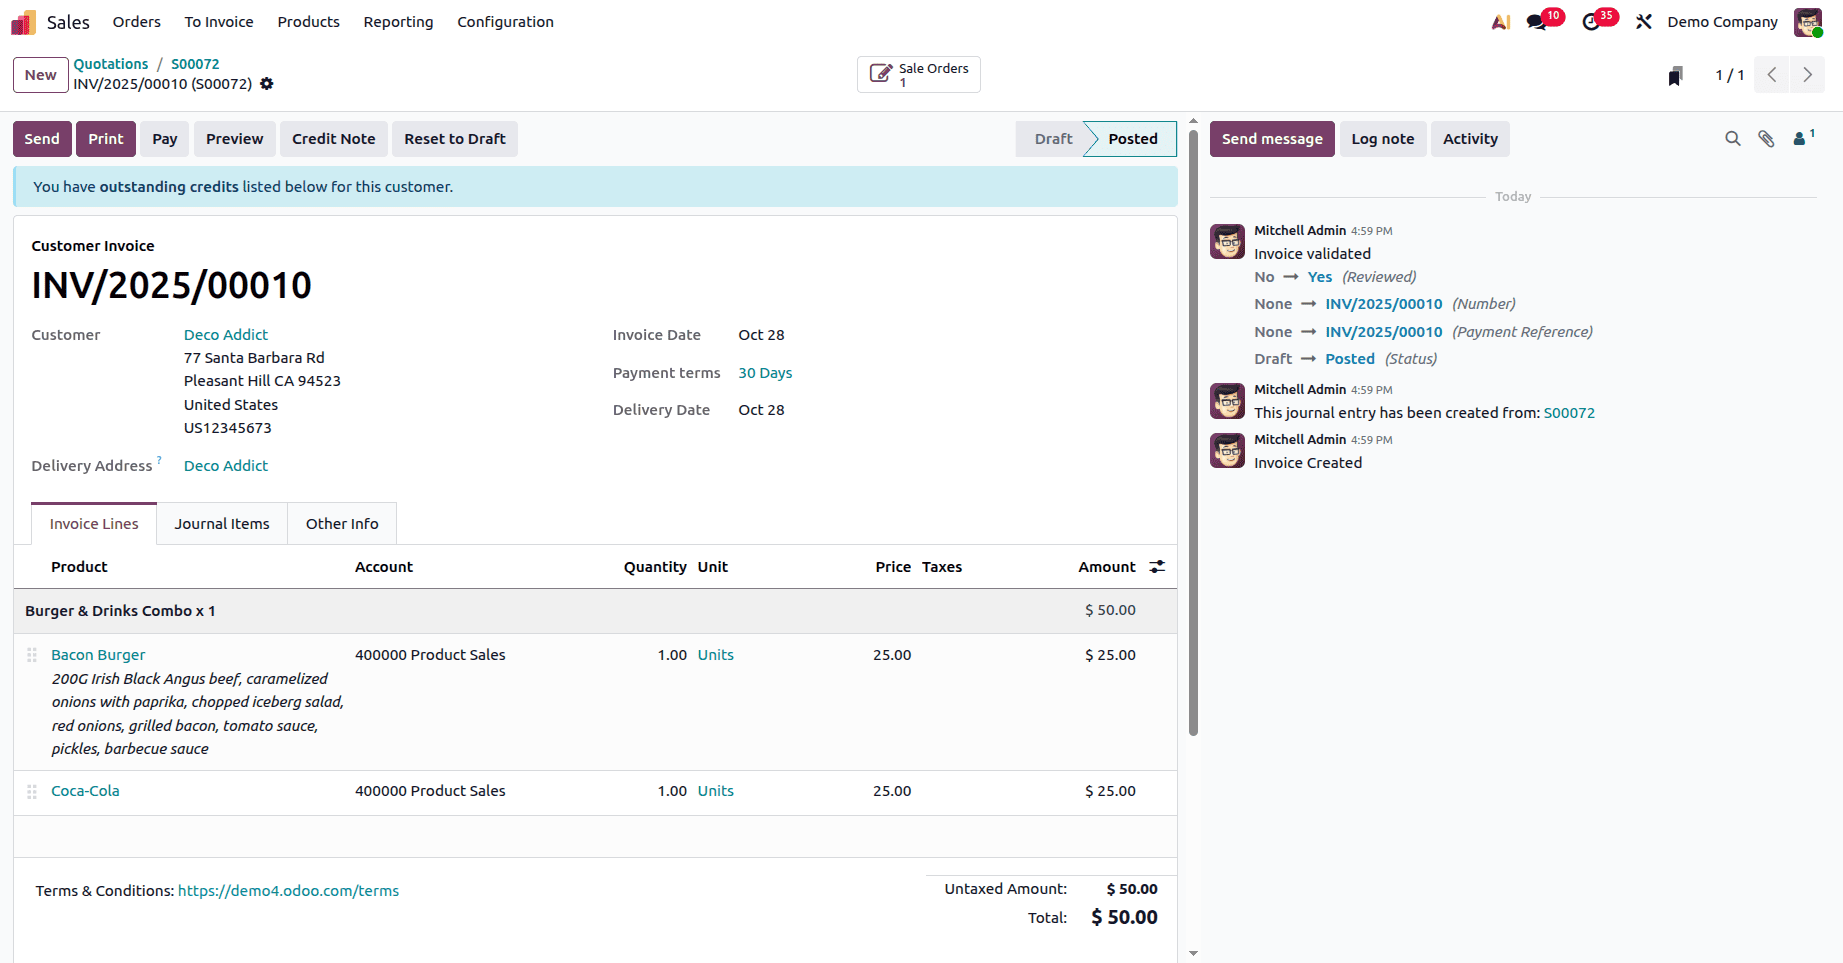
Task: Open Discuss messages showing 10 notifications
Action: tap(1538, 21)
